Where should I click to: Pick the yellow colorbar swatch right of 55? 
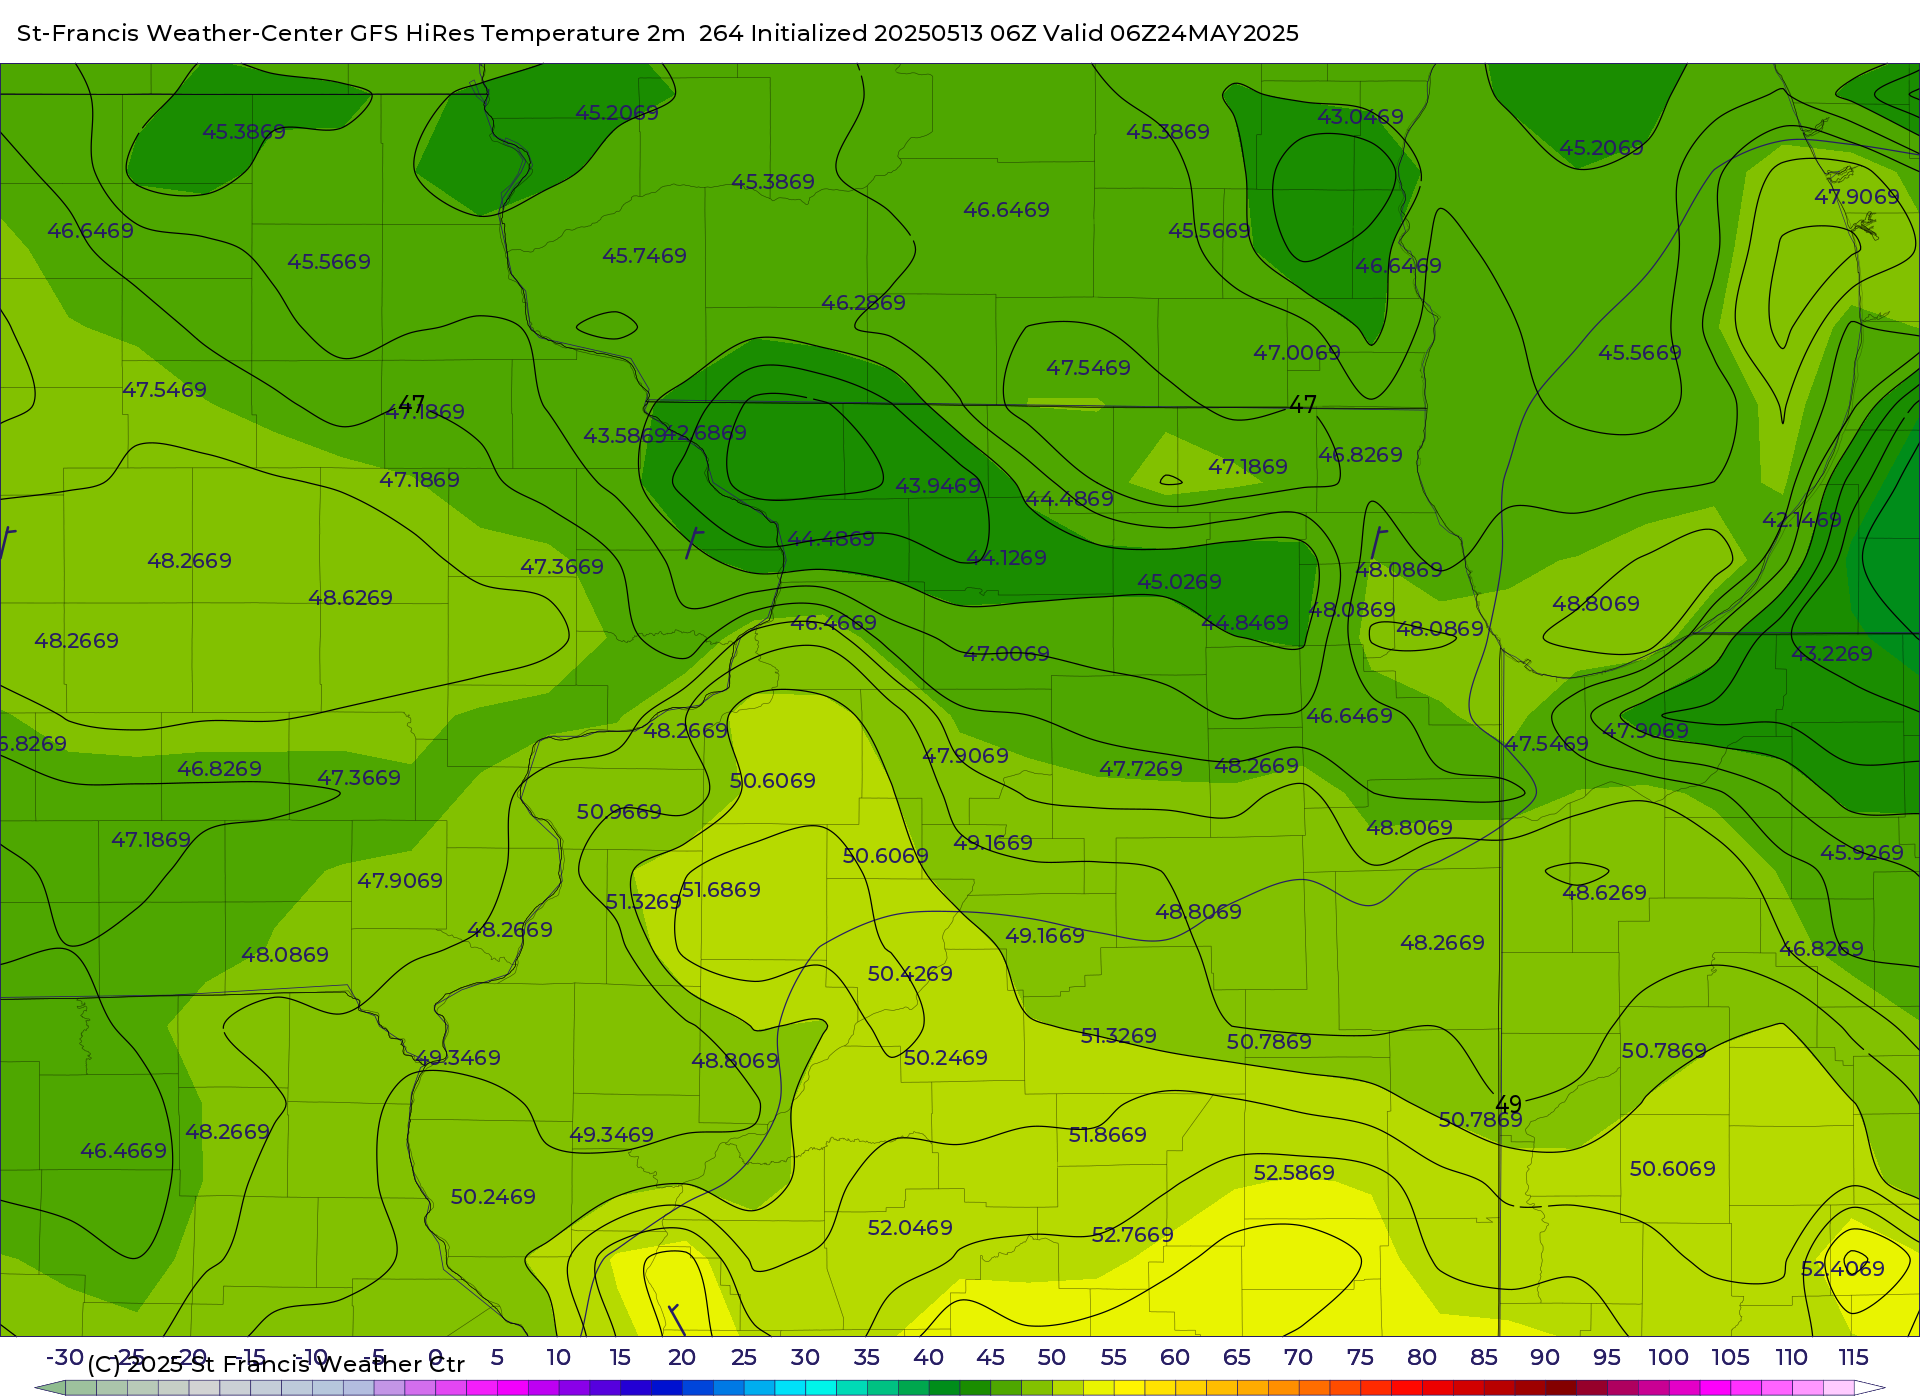[1129, 1388]
